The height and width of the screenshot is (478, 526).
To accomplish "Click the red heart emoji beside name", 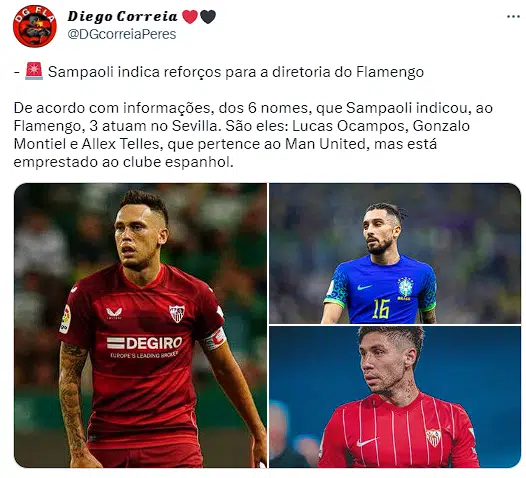I will (190, 17).
